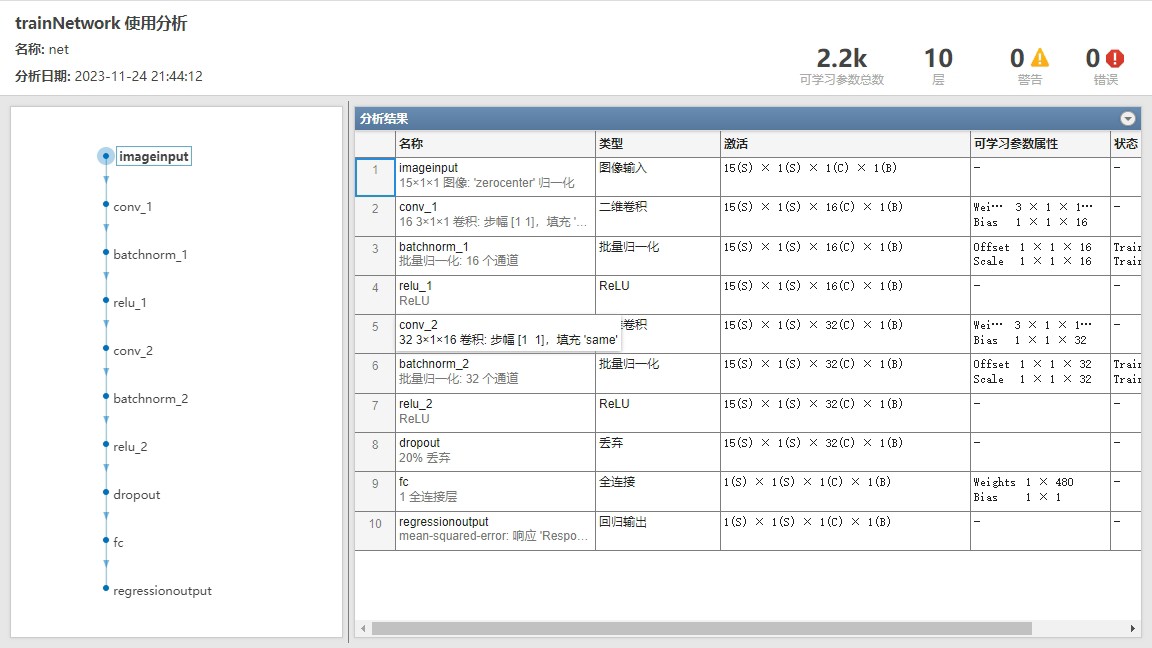Click the 全连接 type cell
This screenshot has width=1152, height=648.
[658, 491]
